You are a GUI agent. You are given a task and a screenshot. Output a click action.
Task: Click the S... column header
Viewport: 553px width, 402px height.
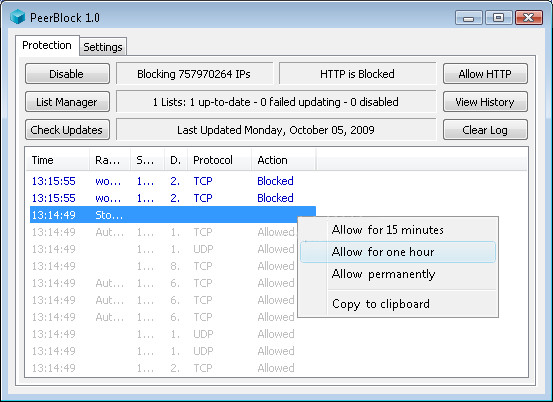point(147,160)
